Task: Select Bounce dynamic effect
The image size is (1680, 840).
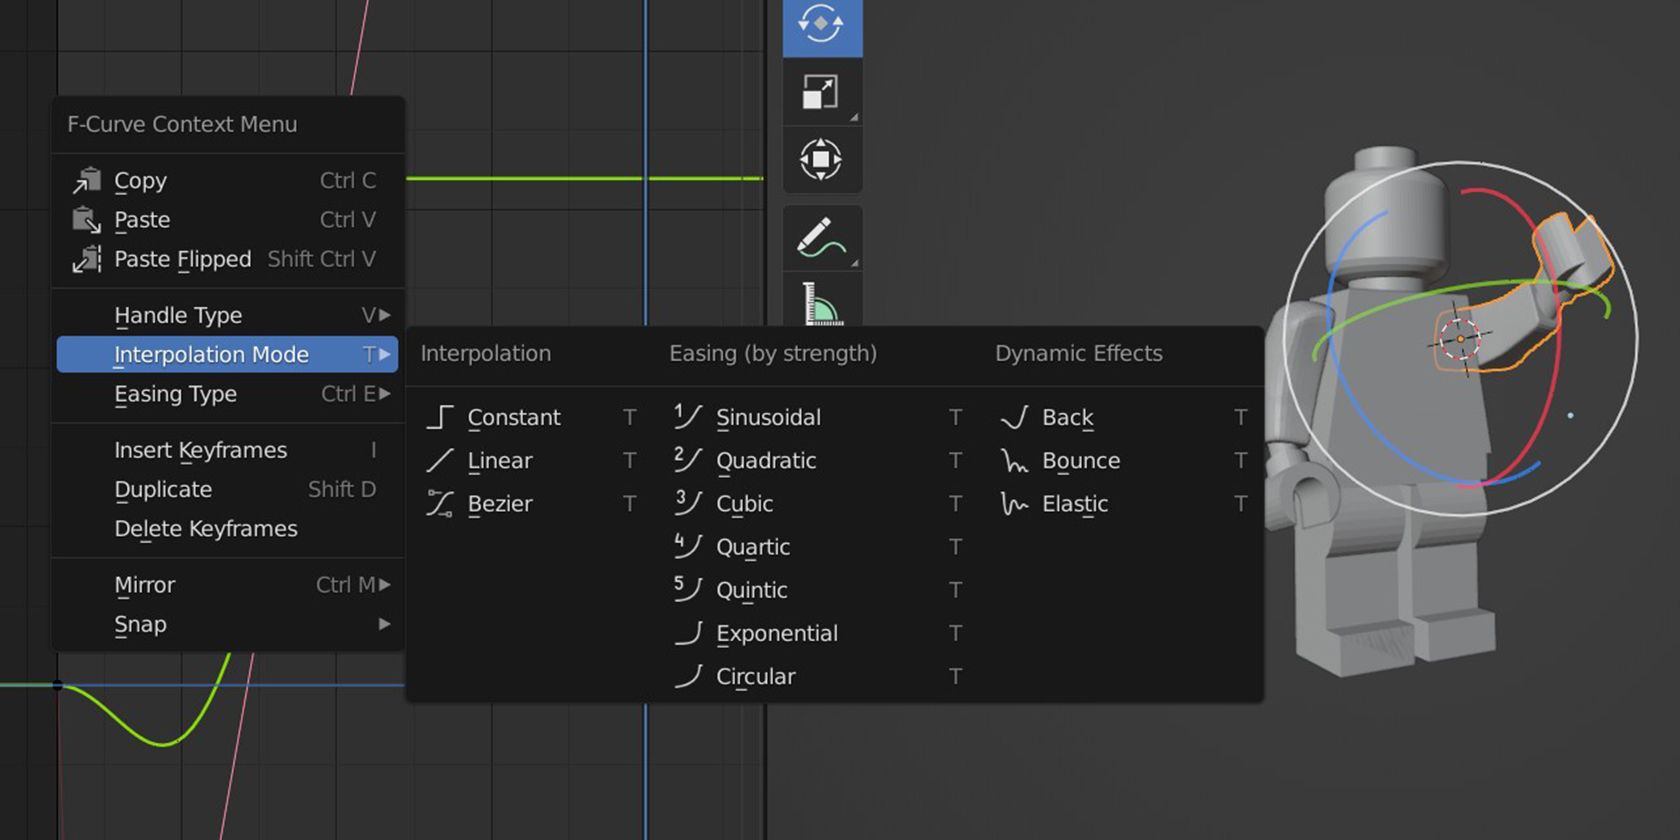Action: point(1080,461)
